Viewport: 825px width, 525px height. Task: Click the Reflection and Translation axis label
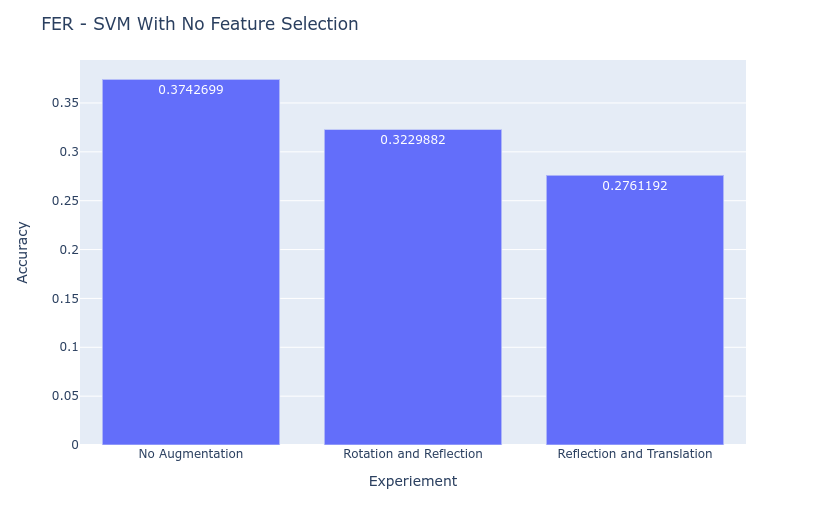click(x=635, y=454)
